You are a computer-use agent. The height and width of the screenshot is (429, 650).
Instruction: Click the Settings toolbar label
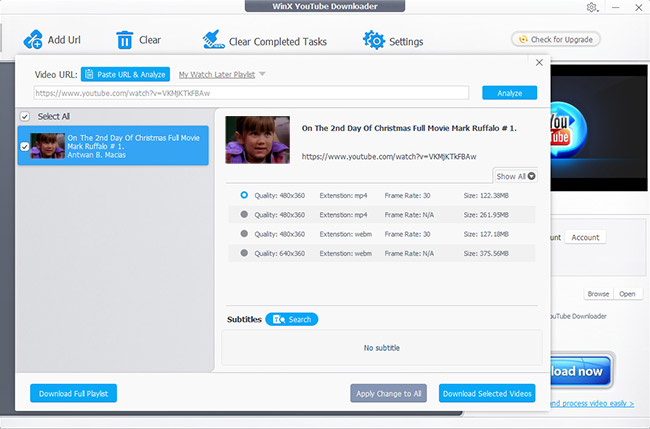click(406, 42)
